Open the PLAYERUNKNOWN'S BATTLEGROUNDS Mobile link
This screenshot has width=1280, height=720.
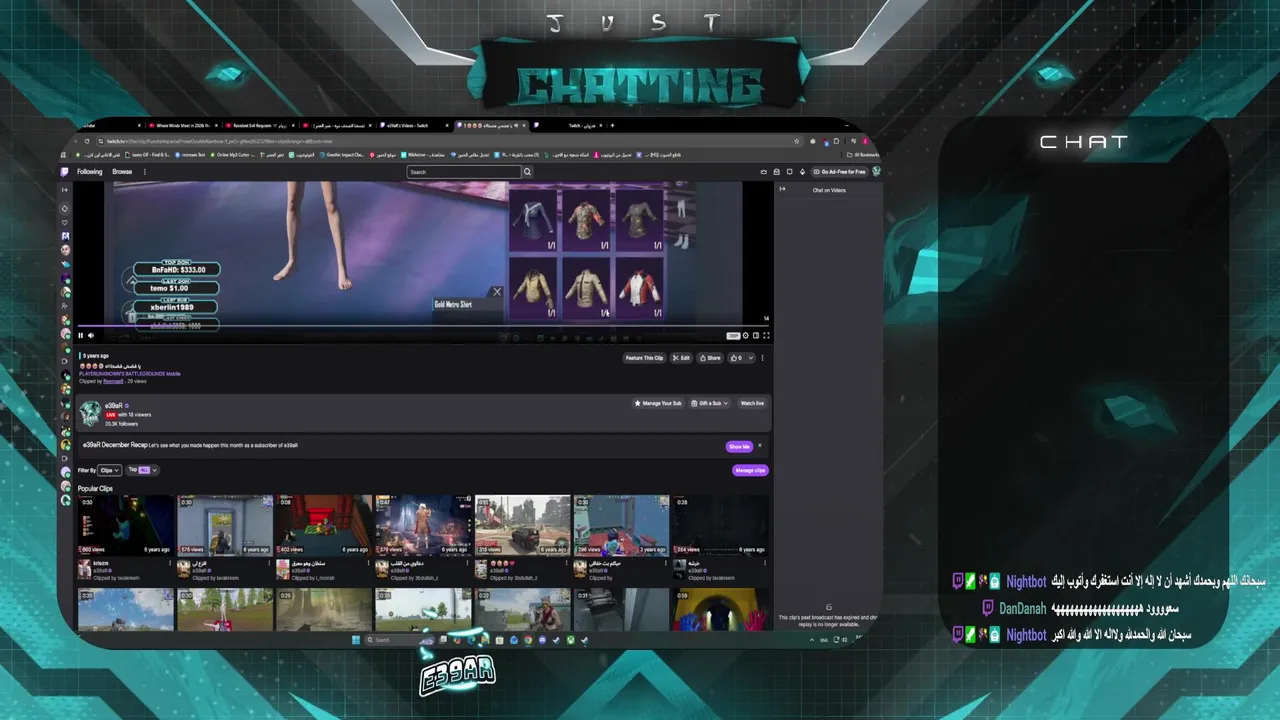130,374
